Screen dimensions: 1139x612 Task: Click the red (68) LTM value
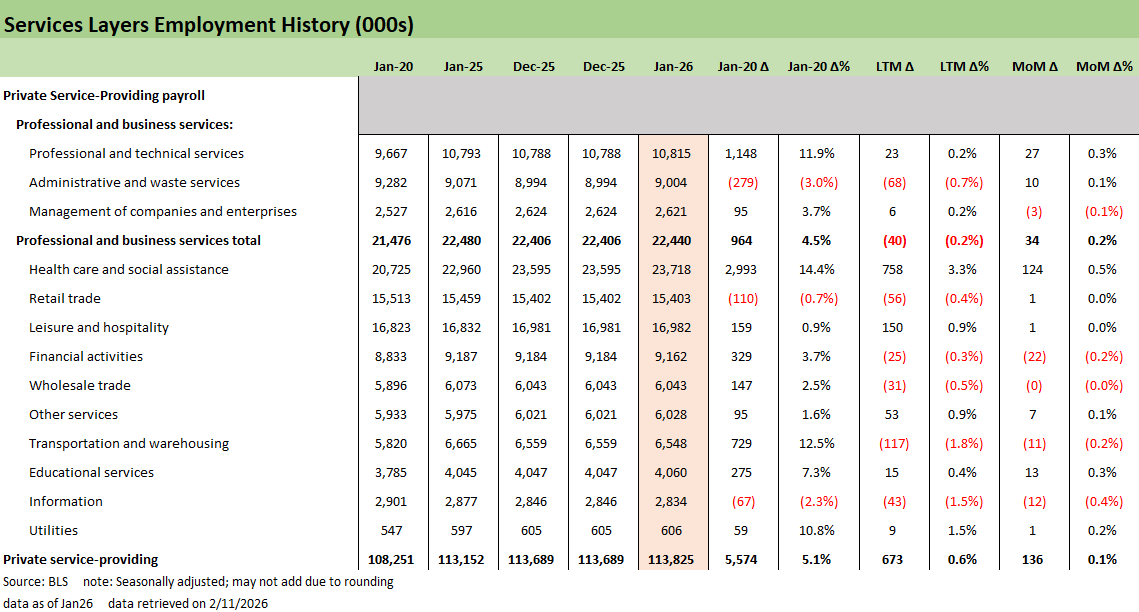(894, 182)
